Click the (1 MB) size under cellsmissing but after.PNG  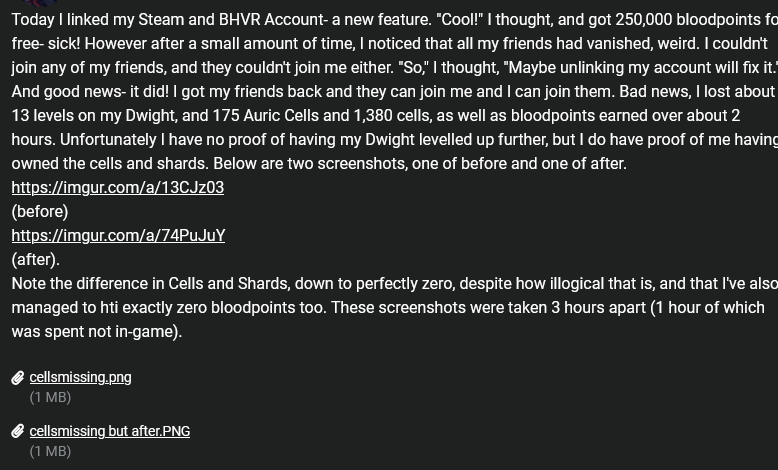tap(50, 452)
